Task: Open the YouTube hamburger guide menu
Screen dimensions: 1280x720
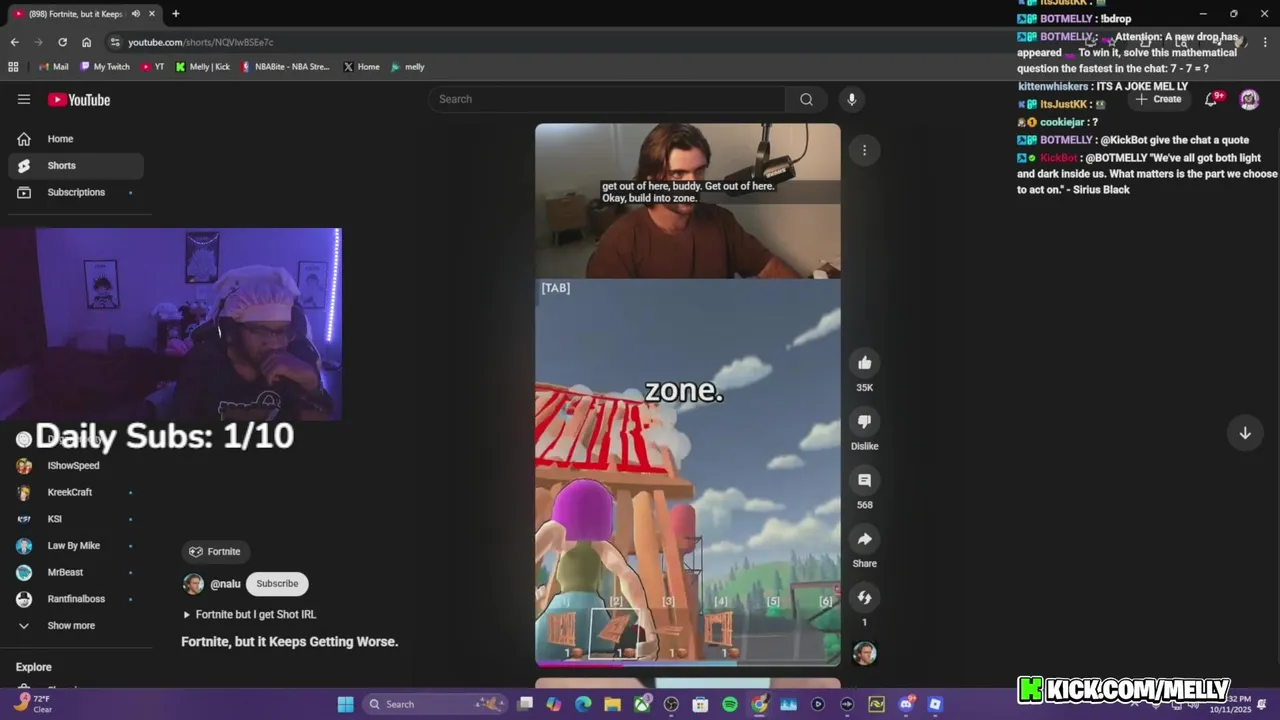Action: click(x=24, y=99)
